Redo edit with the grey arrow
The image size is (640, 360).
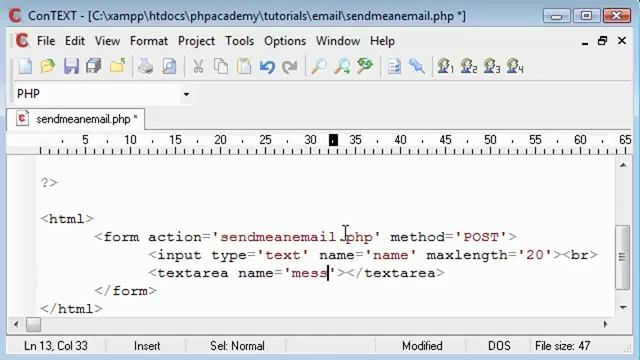[290, 66]
